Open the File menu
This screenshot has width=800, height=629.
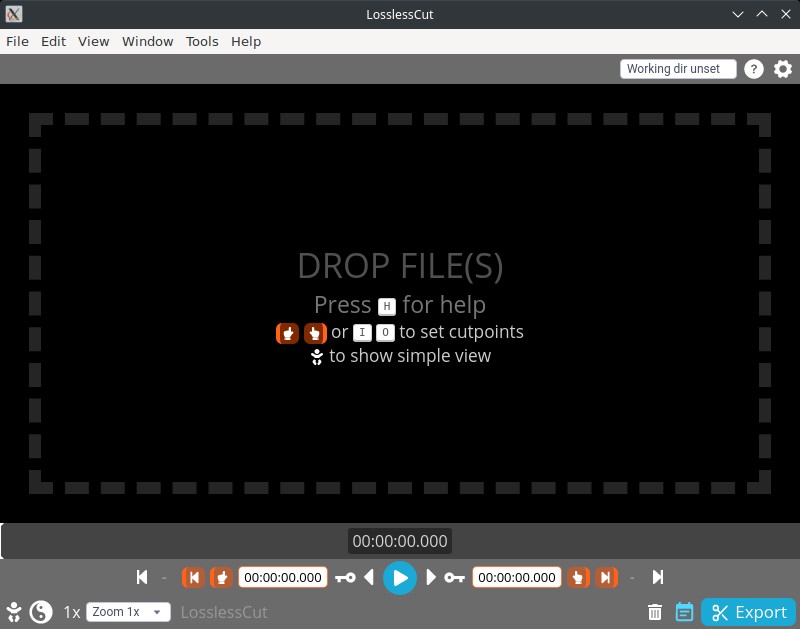tap(17, 41)
